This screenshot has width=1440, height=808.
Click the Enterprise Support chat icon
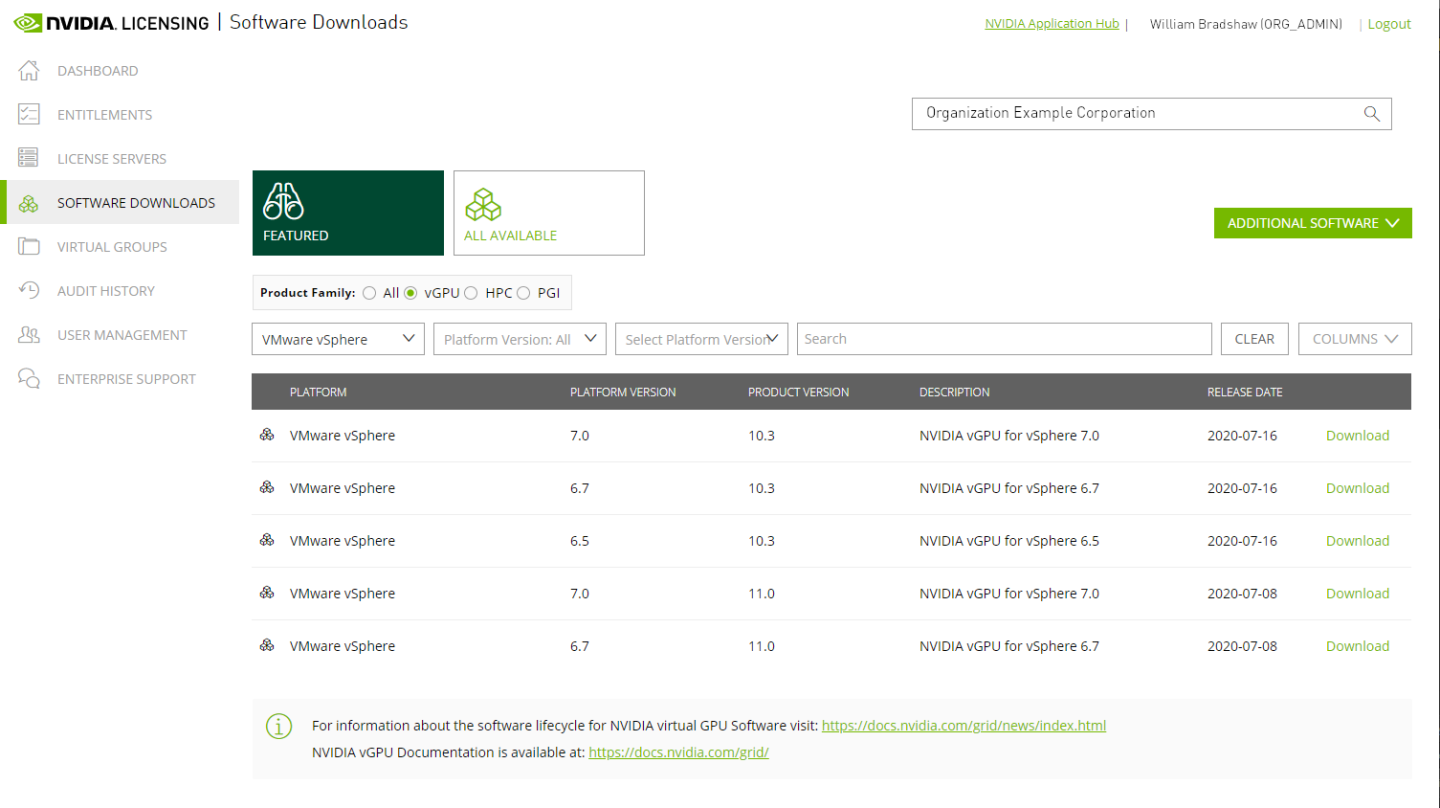(x=29, y=379)
